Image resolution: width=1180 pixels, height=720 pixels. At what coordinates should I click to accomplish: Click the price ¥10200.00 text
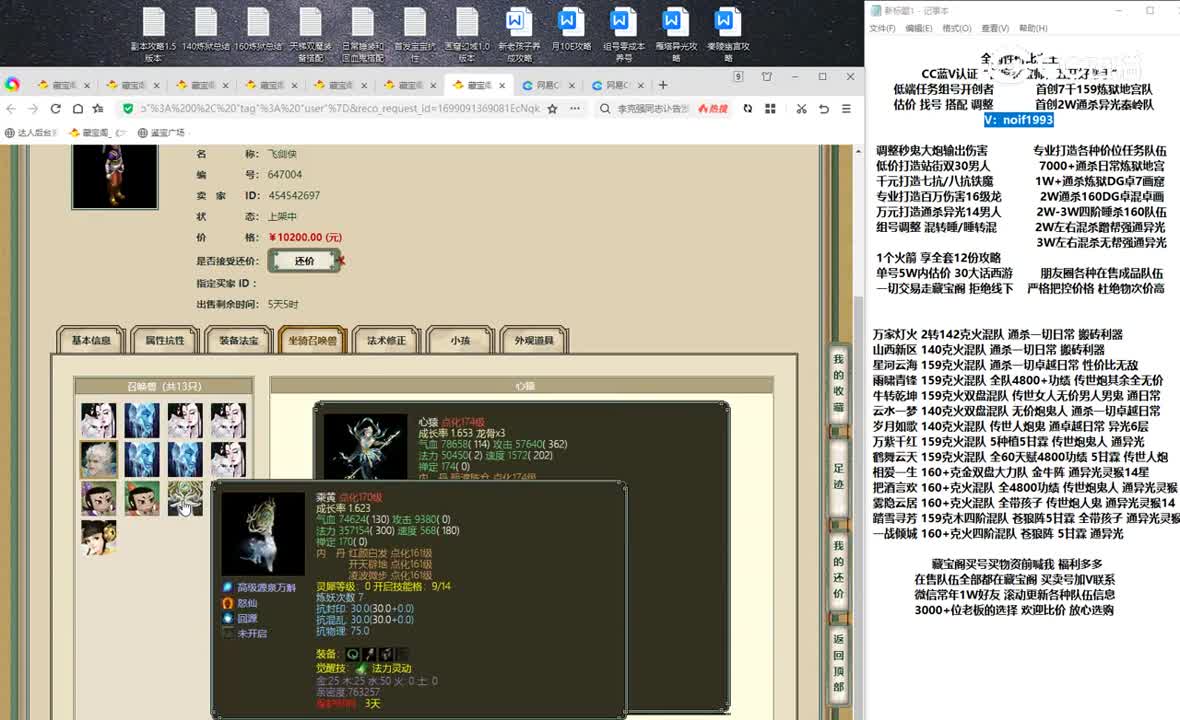(x=306, y=237)
